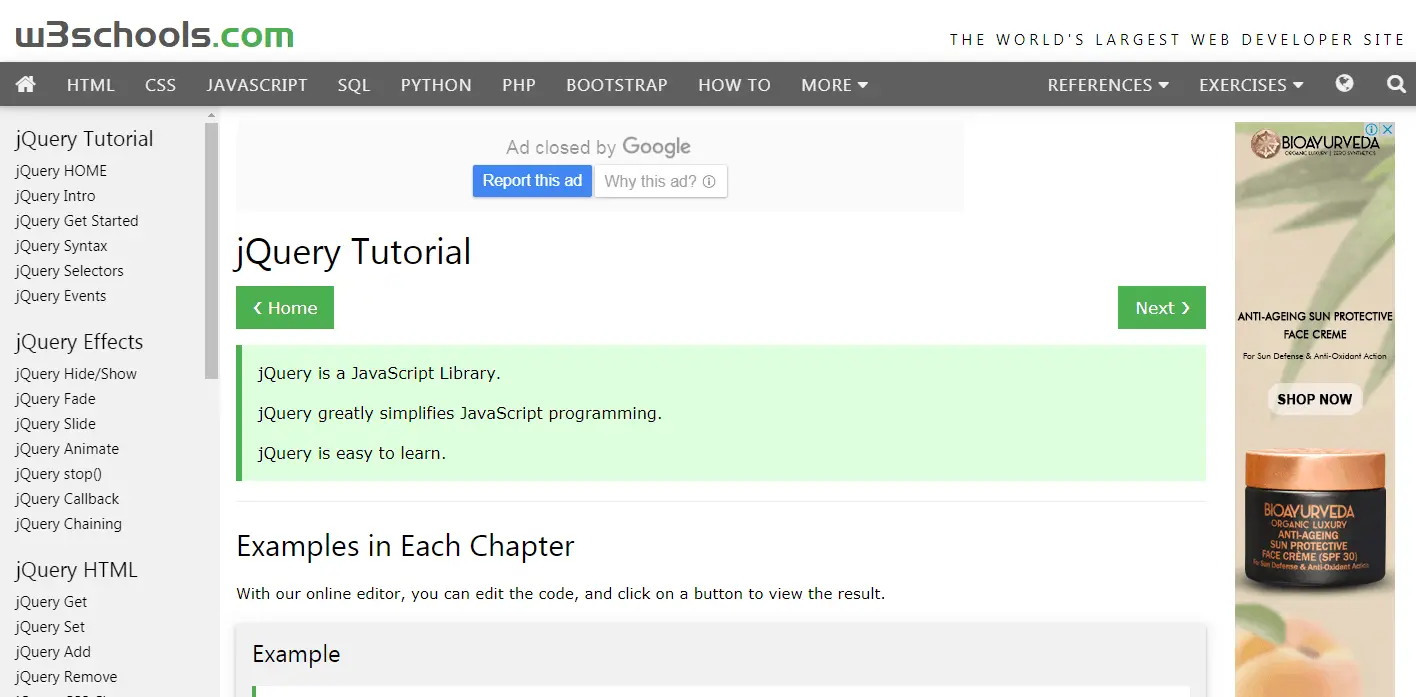Open jQuery Syntax sidebar link
The width and height of the screenshot is (1416, 697).
coord(61,246)
